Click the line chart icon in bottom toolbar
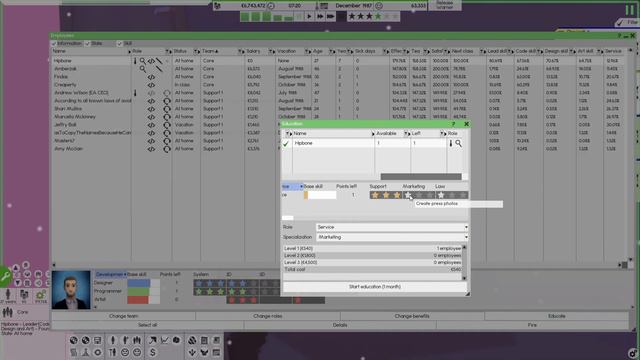 coord(164,340)
